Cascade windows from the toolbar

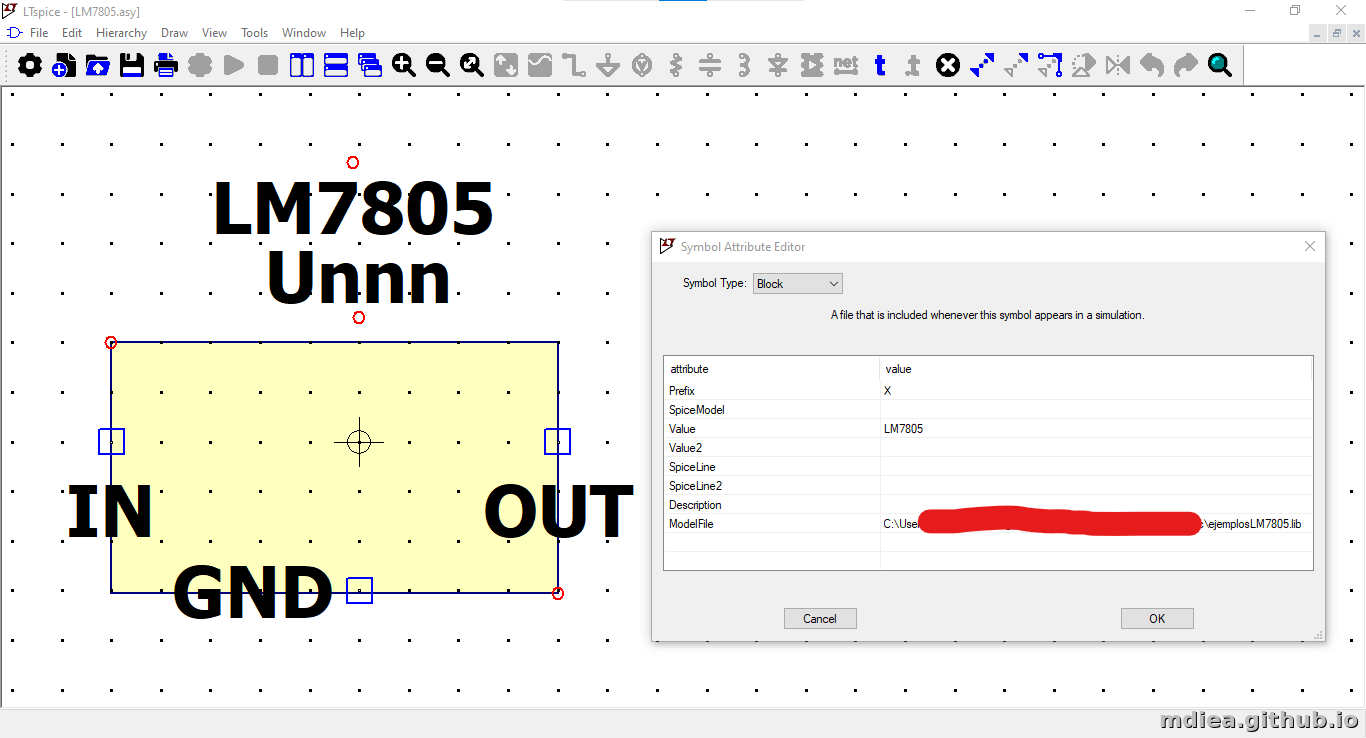click(370, 66)
